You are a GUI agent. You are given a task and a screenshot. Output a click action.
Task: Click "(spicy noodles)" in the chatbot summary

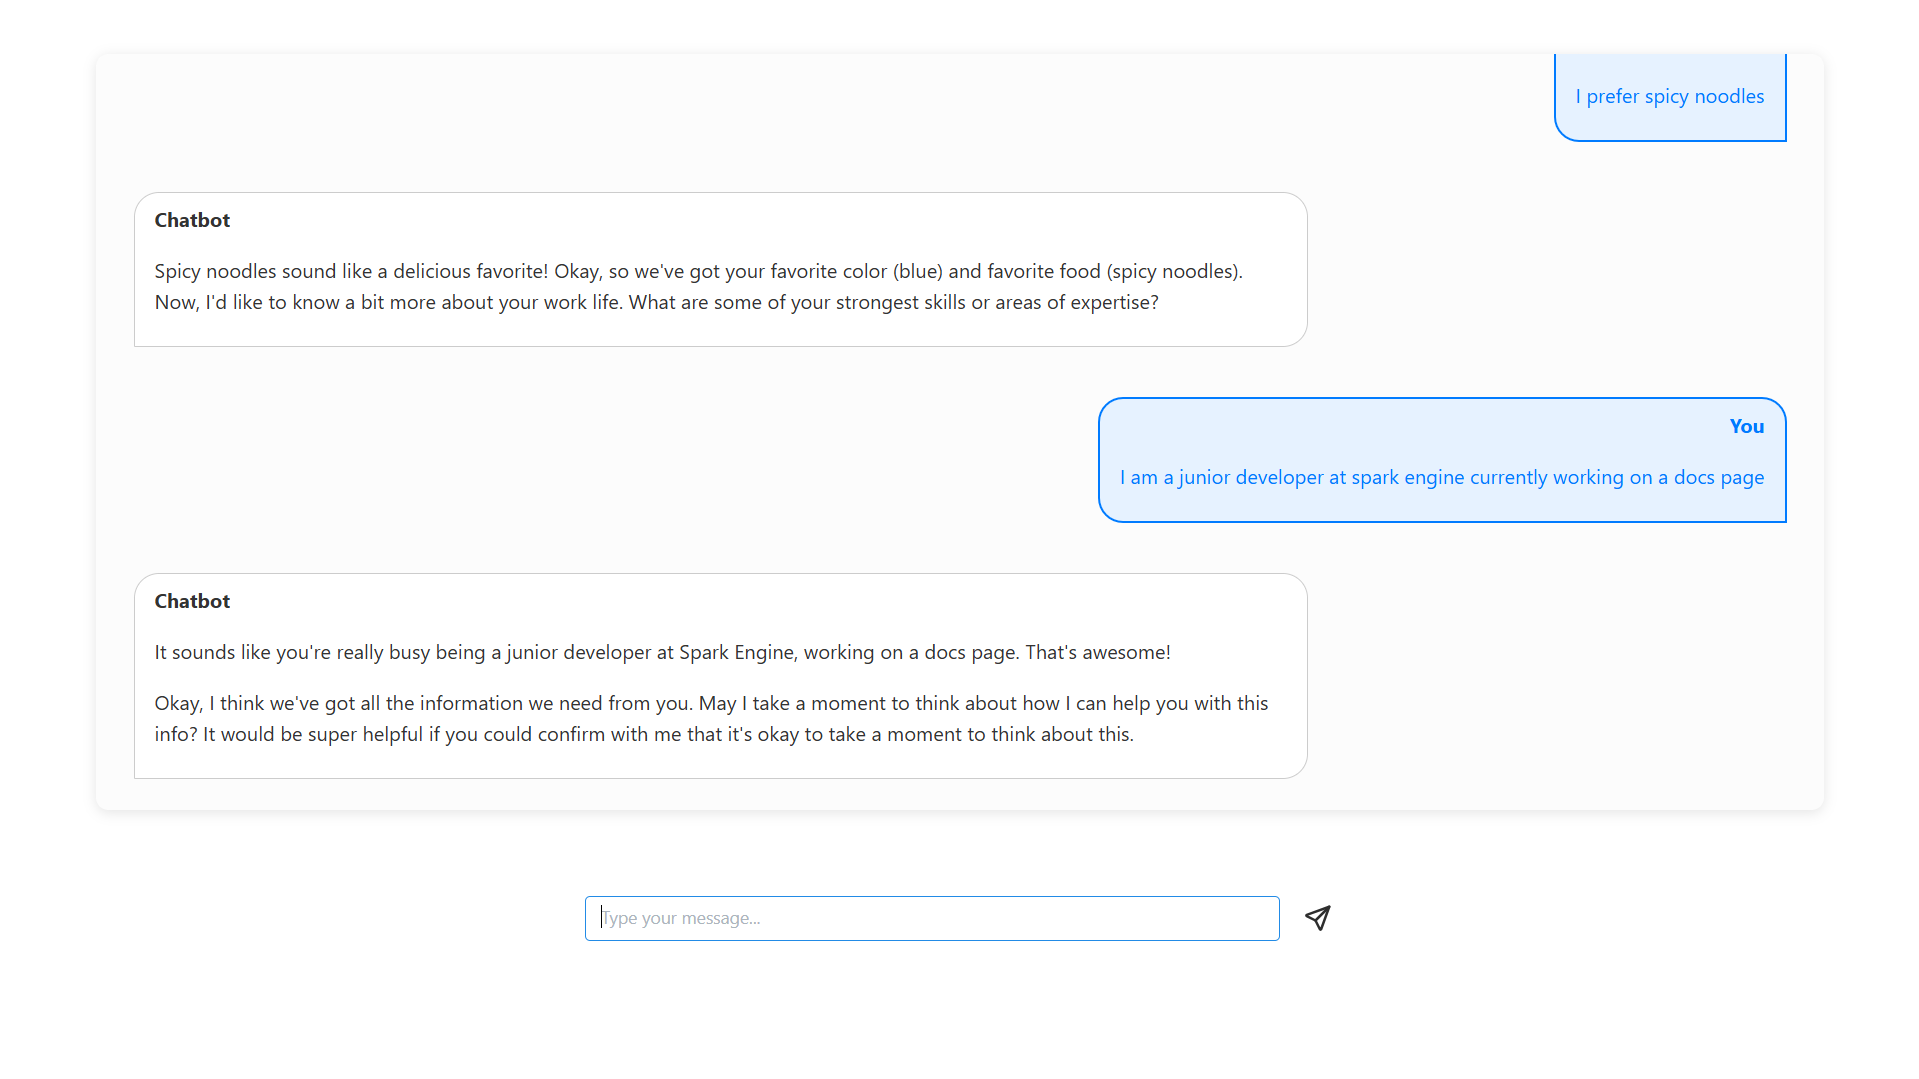pos(1173,272)
